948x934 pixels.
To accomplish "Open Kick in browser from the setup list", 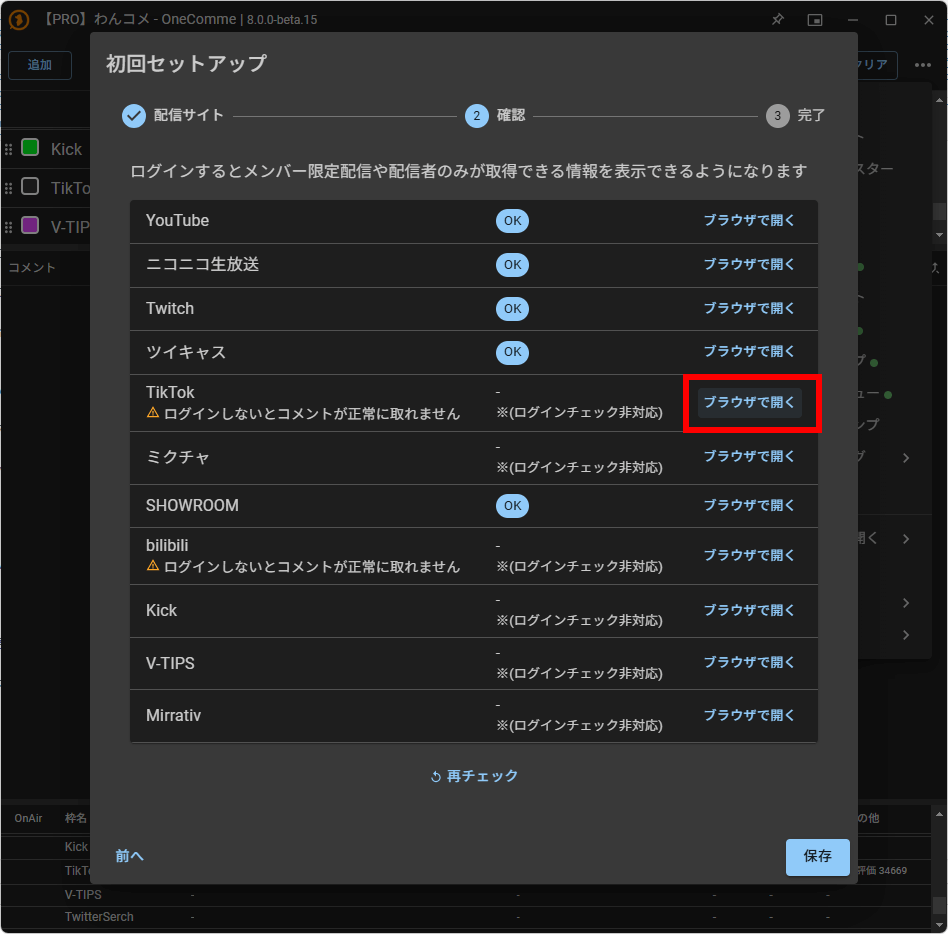I will coord(749,610).
